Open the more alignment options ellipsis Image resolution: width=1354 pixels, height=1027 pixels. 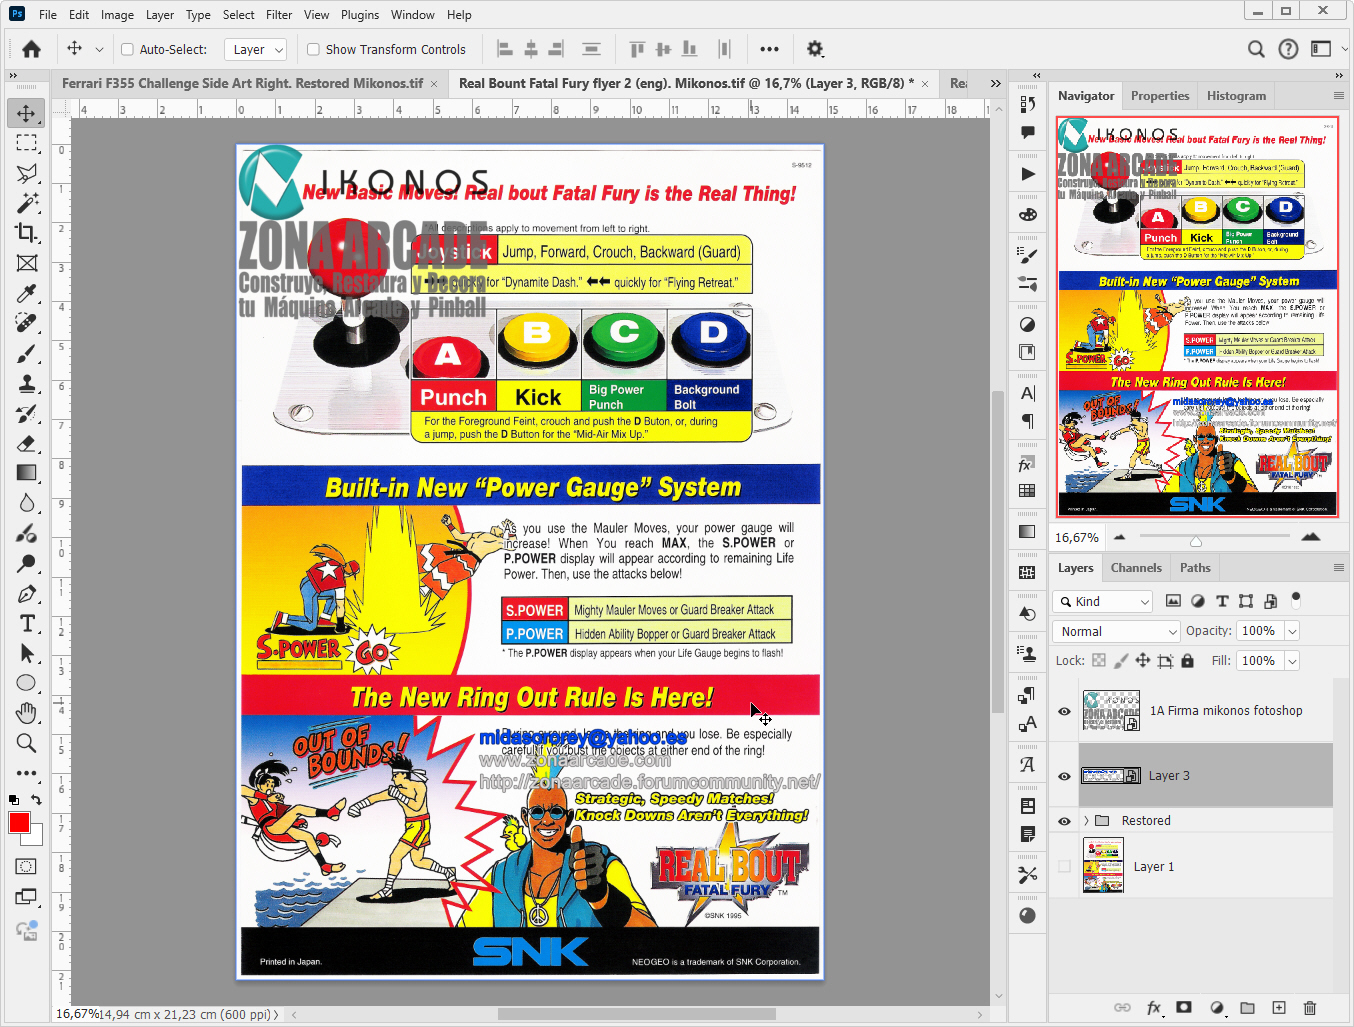[769, 49]
